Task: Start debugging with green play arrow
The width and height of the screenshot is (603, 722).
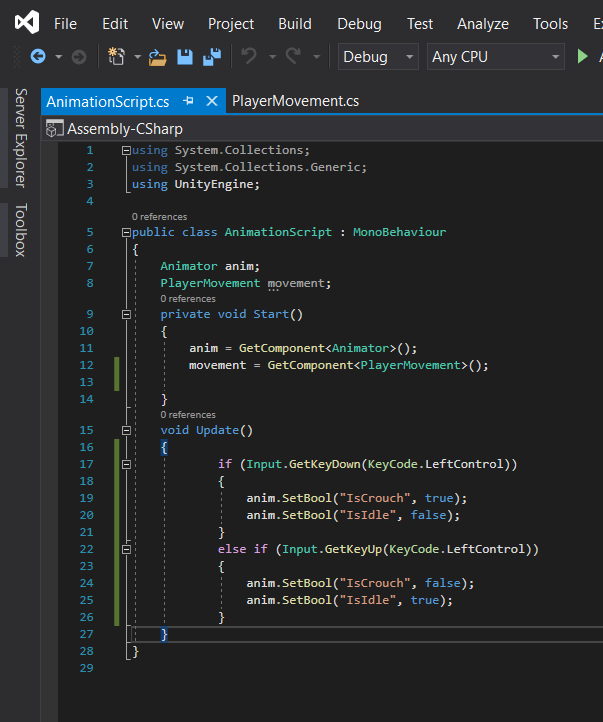Action: [x=582, y=57]
